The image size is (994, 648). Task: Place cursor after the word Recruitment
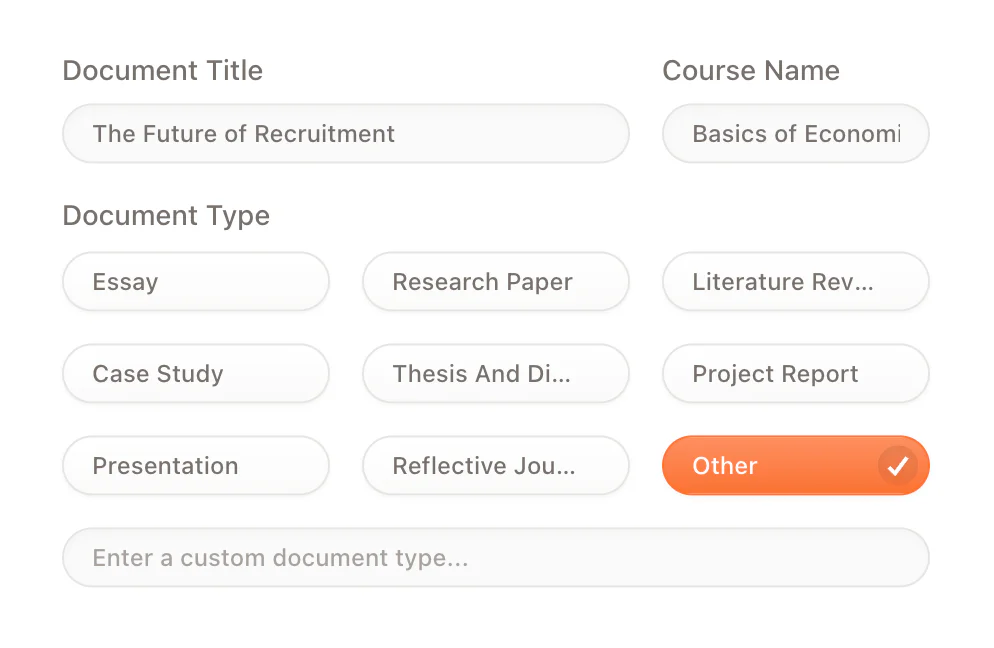pyautogui.click(x=397, y=134)
